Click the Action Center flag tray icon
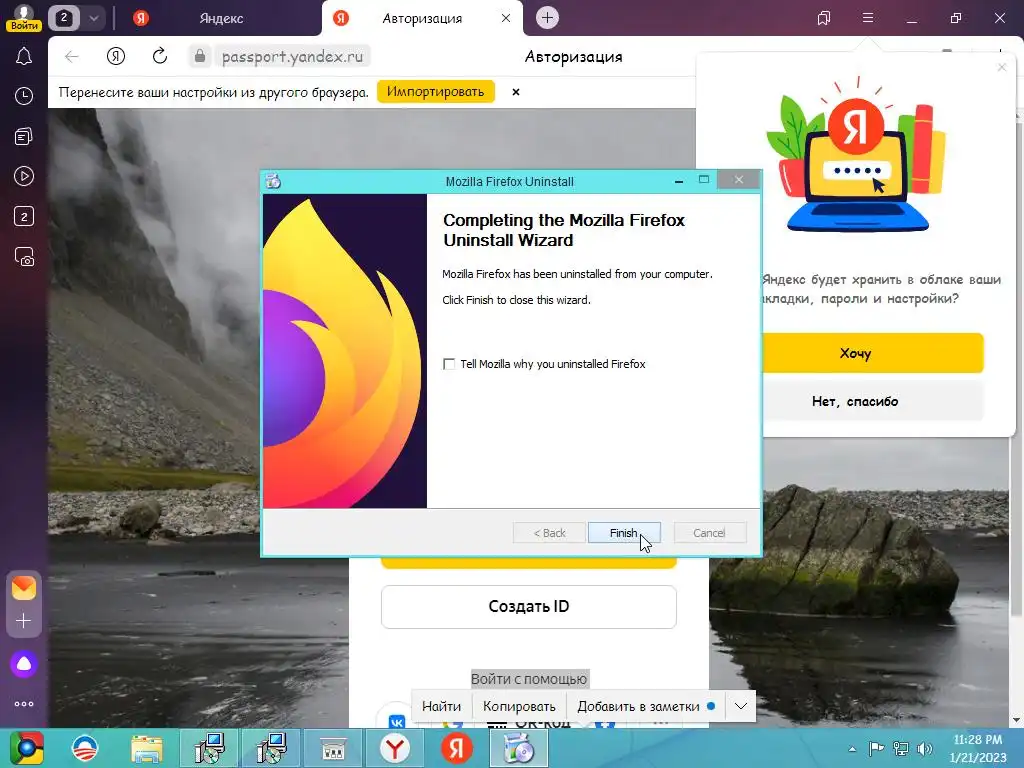This screenshot has width=1024, height=768. pyautogui.click(x=876, y=749)
